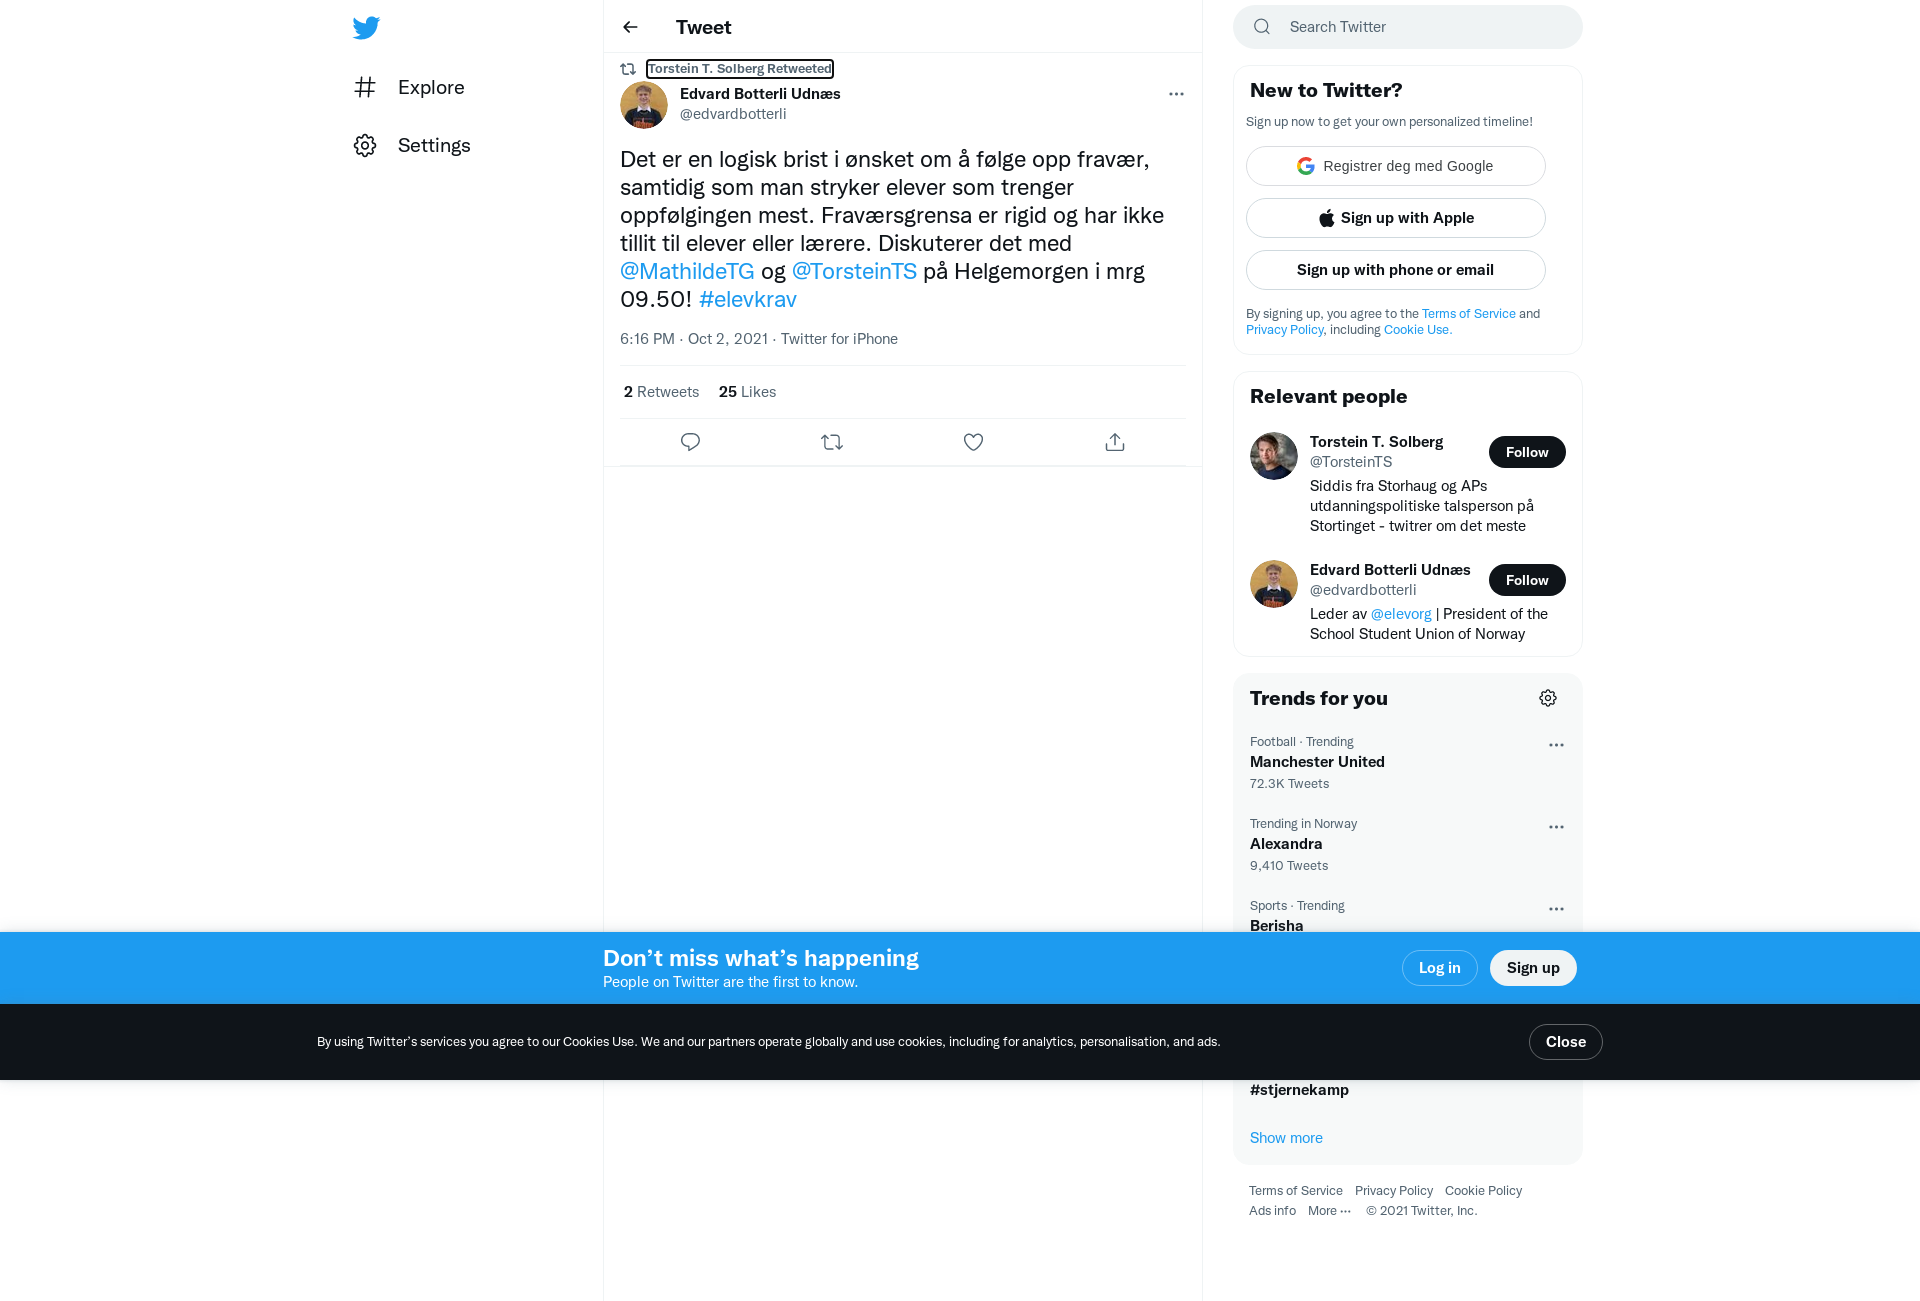Open Trends for you settings gear
Screen dimensions: 1920x1301
pos(1548,698)
